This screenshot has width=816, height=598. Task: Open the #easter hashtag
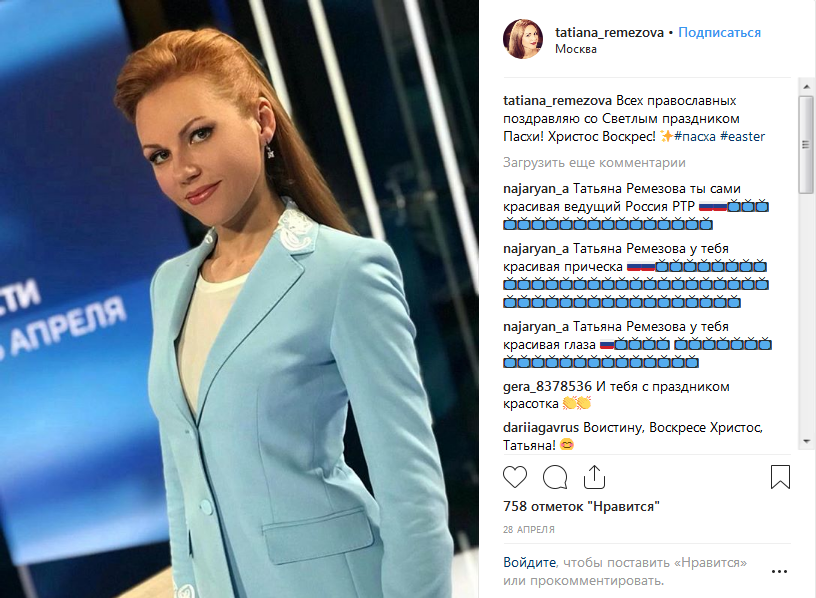(x=743, y=137)
